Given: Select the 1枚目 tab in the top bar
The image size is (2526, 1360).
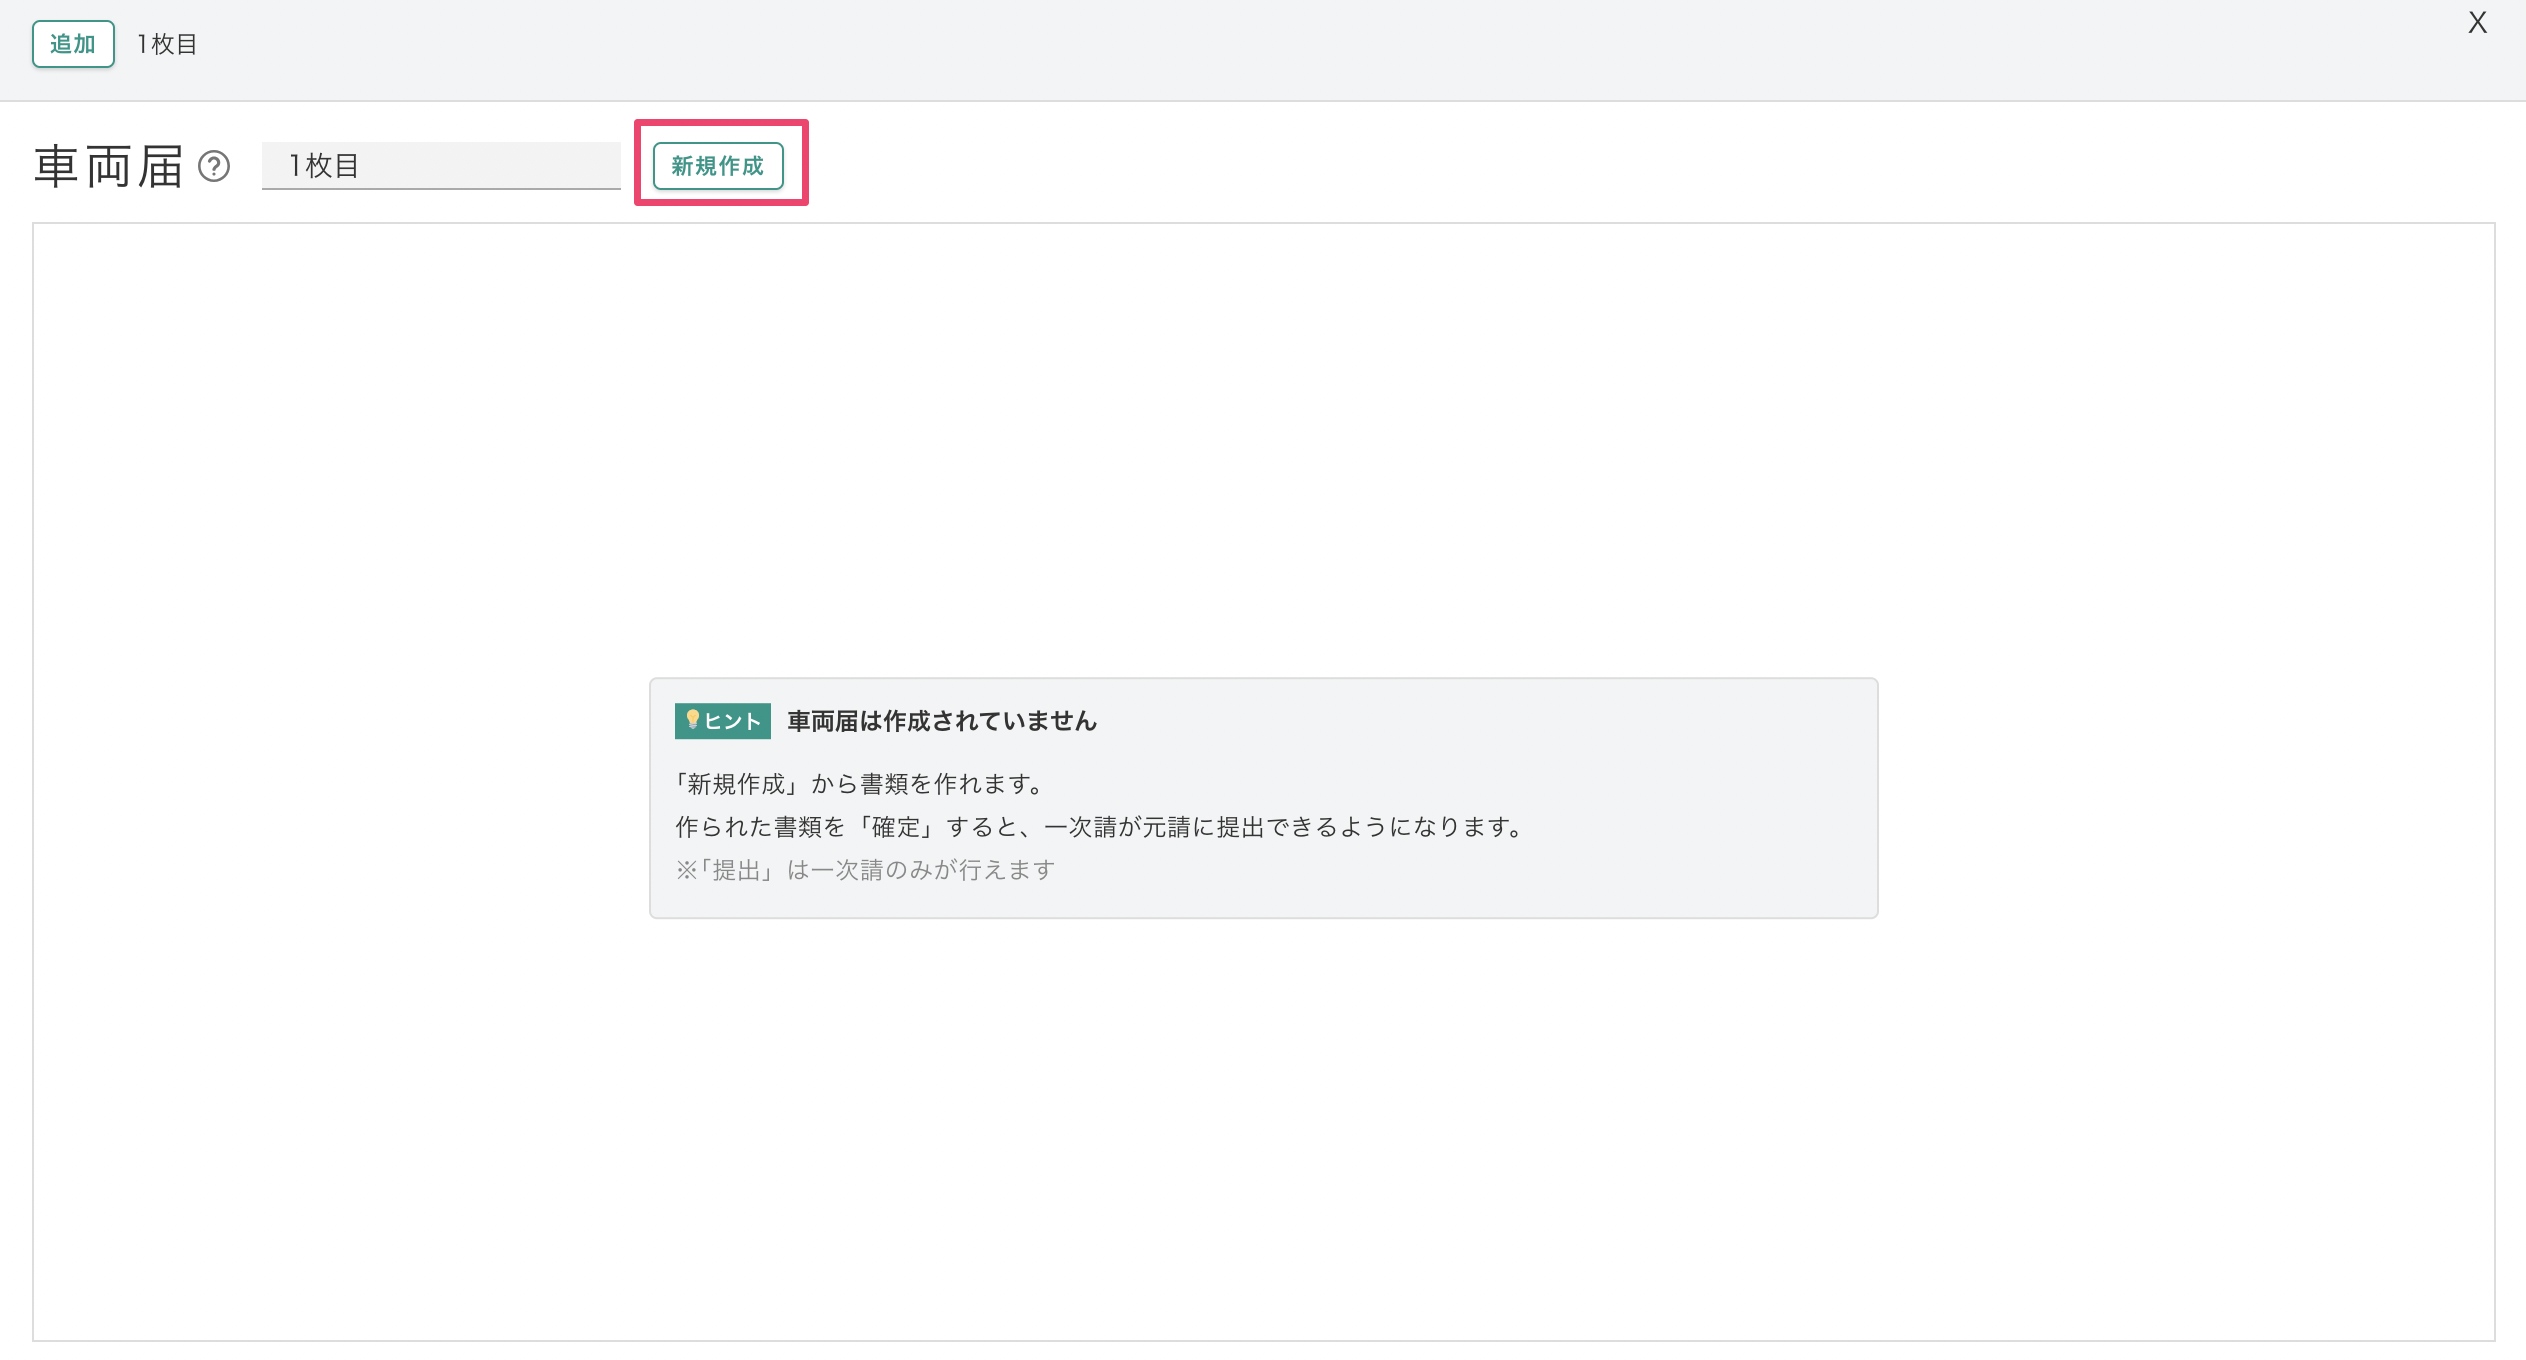Looking at the screenshot, I should (x=167, y=44).
